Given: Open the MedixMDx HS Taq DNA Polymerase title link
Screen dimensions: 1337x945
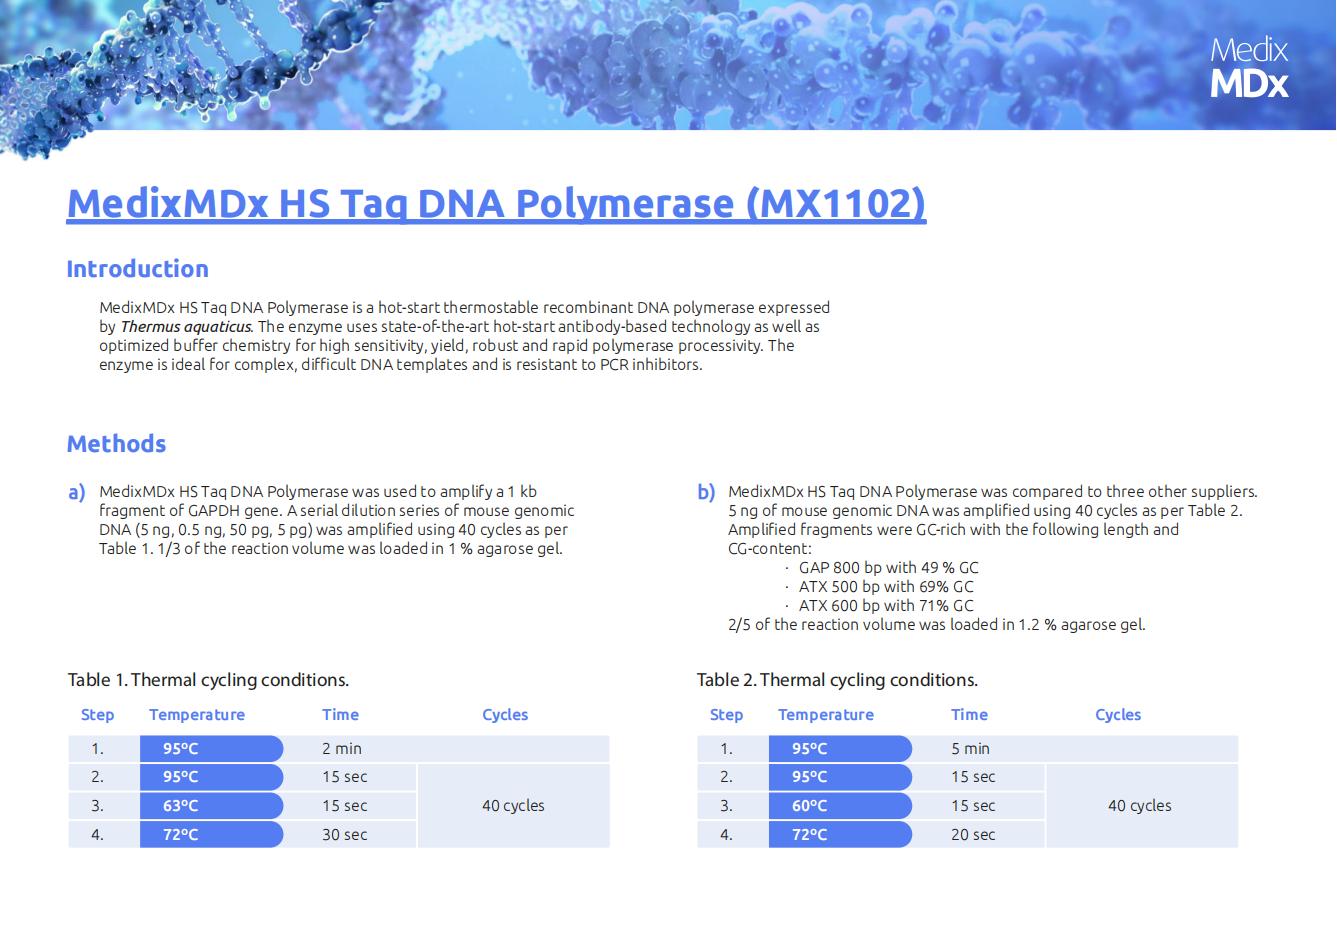Looking at the screenshot, I should (496, 203).
